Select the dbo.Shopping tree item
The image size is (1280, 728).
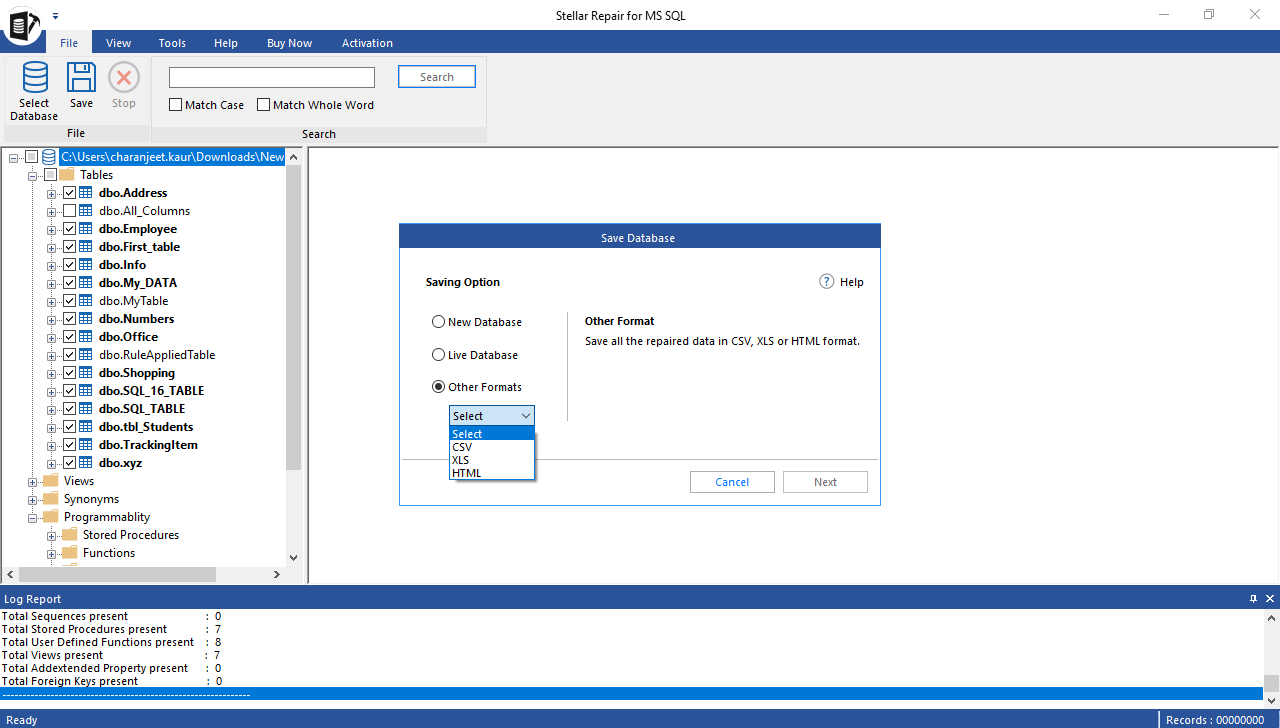click(x=137, y=373)
